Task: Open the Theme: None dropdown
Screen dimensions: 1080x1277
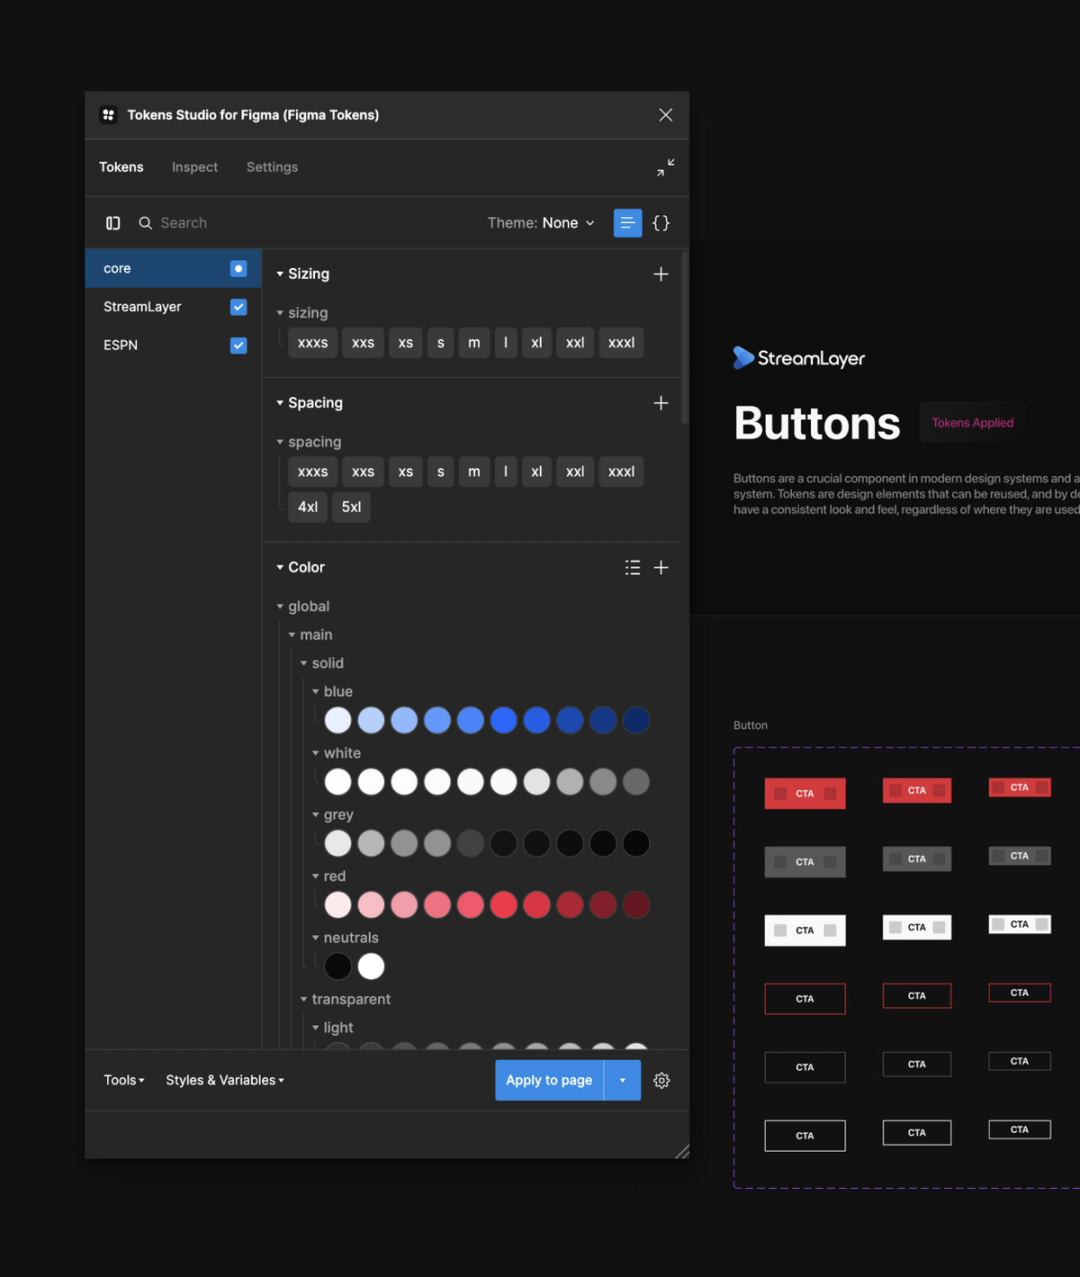Action: tap(541, 223)
